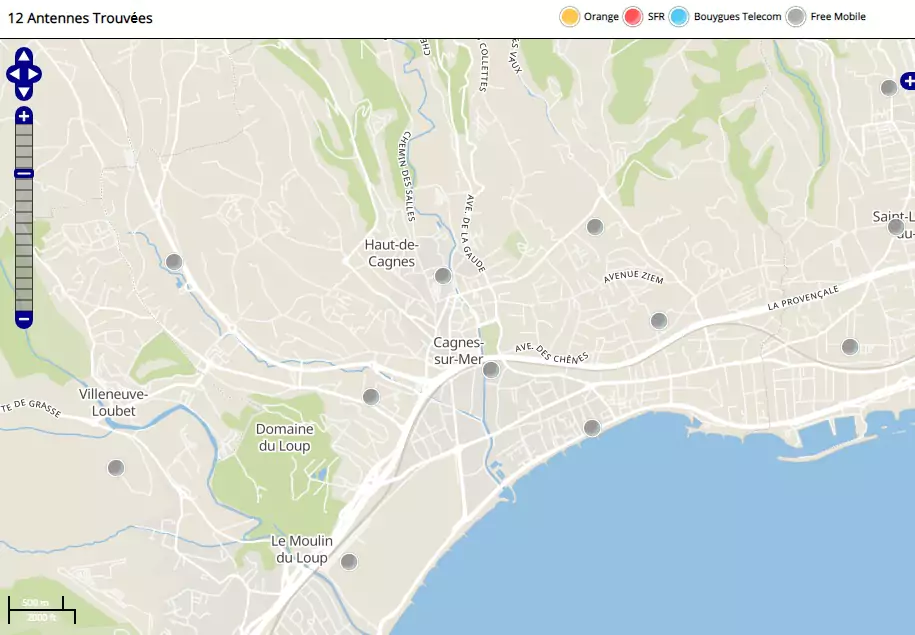Open the antenna marker below Avenue Ziem
This screenshot has width=915, height=635.
[x=659, y=321]
